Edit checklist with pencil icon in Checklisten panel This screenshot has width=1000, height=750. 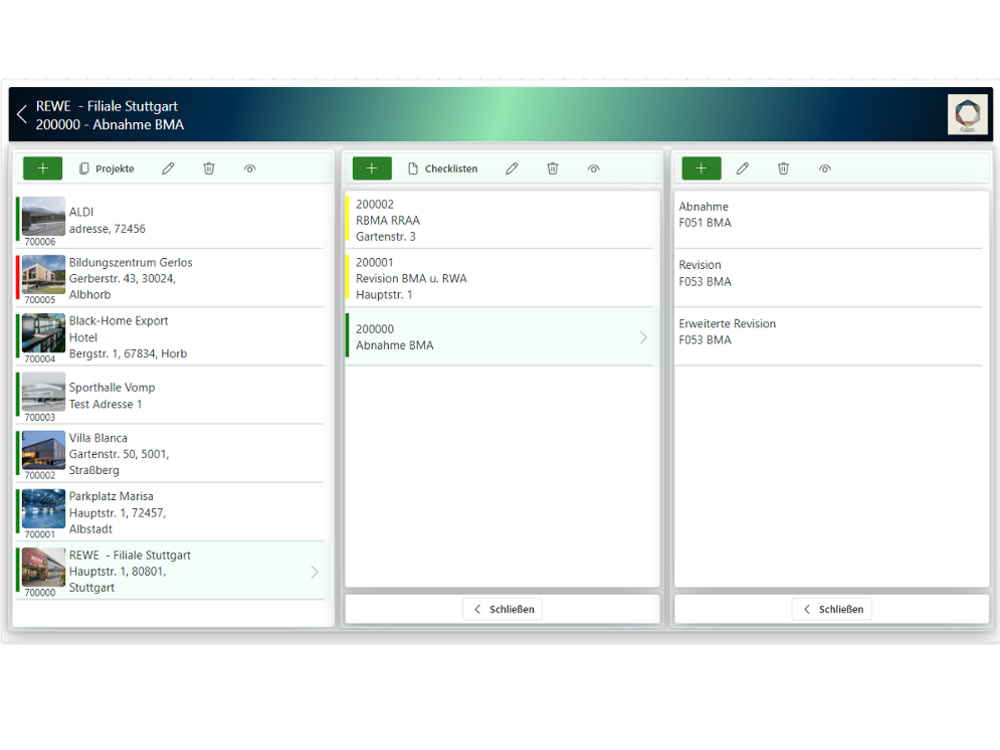coord(511,168)
